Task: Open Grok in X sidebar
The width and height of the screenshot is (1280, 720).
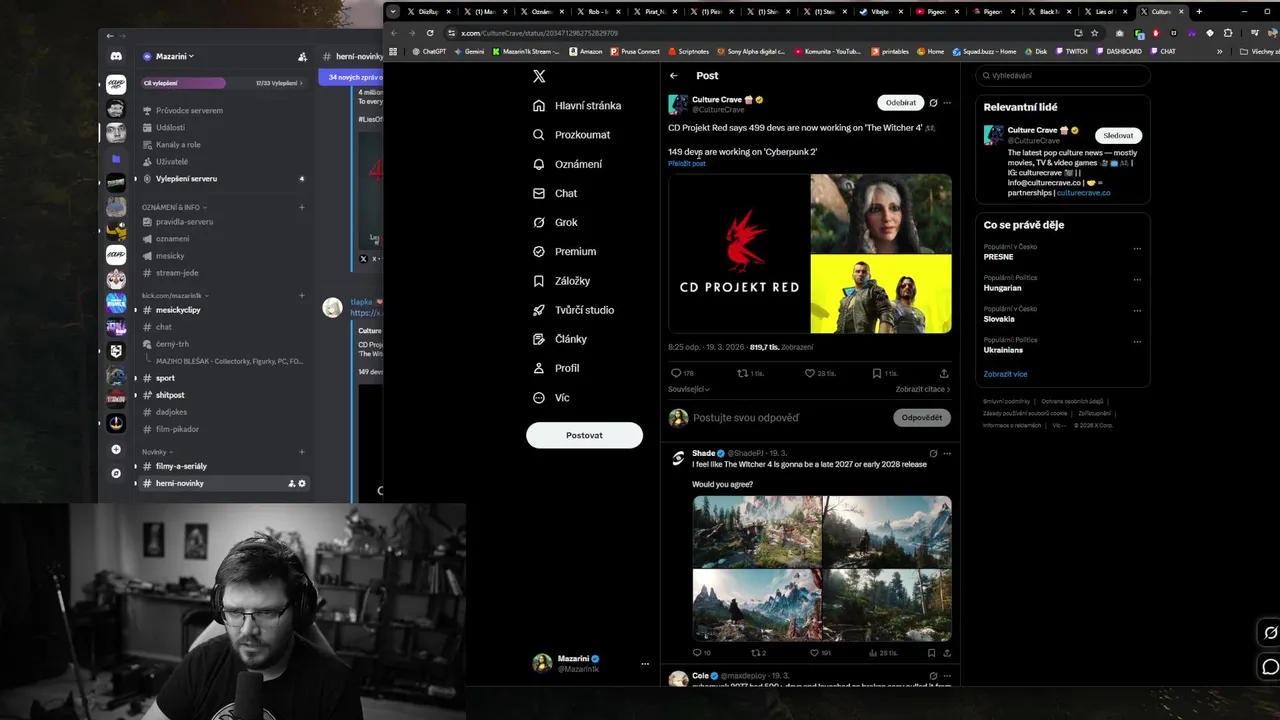Action: point(555,222)
